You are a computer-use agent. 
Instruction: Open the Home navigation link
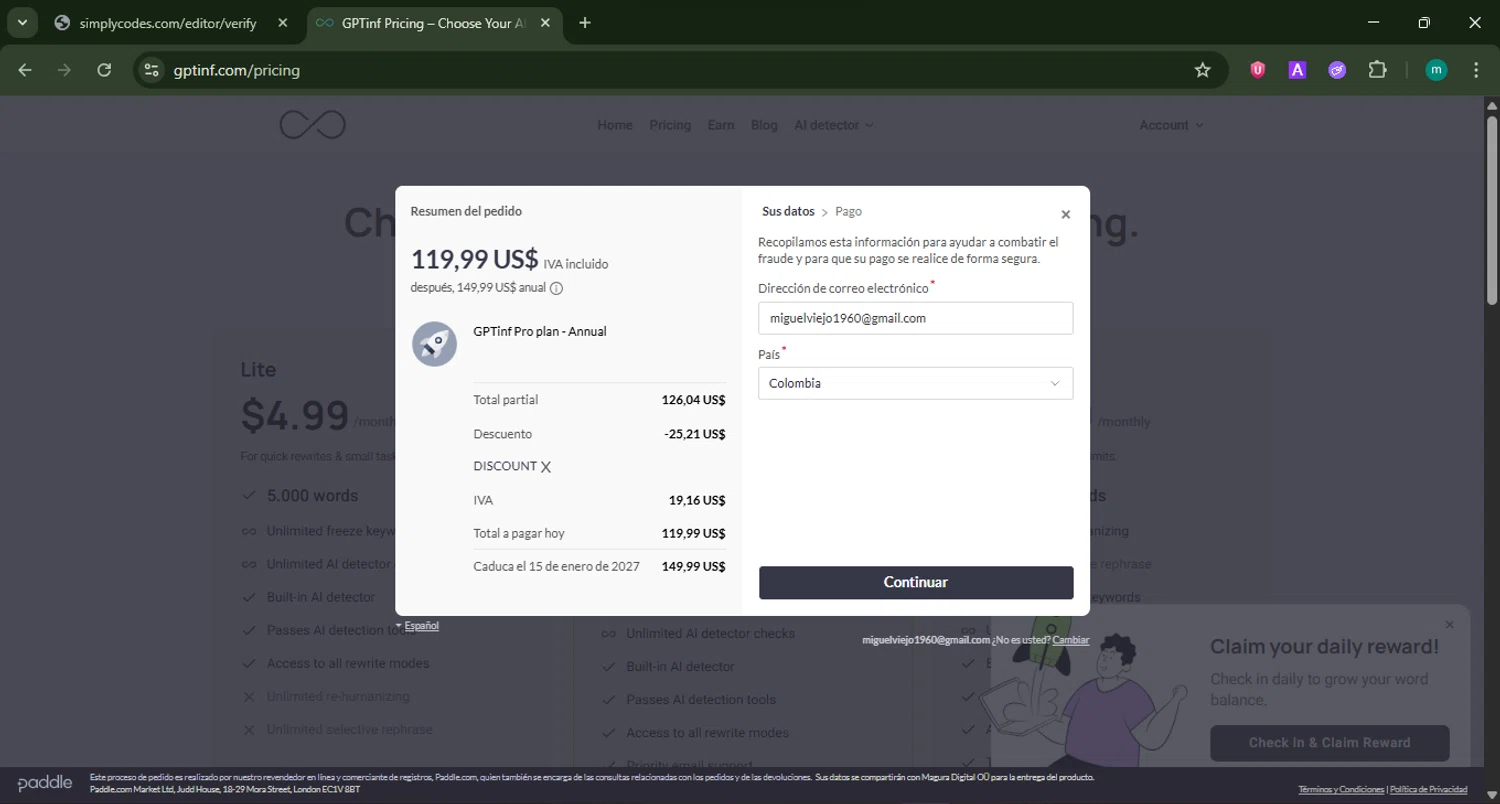point(615,125)
